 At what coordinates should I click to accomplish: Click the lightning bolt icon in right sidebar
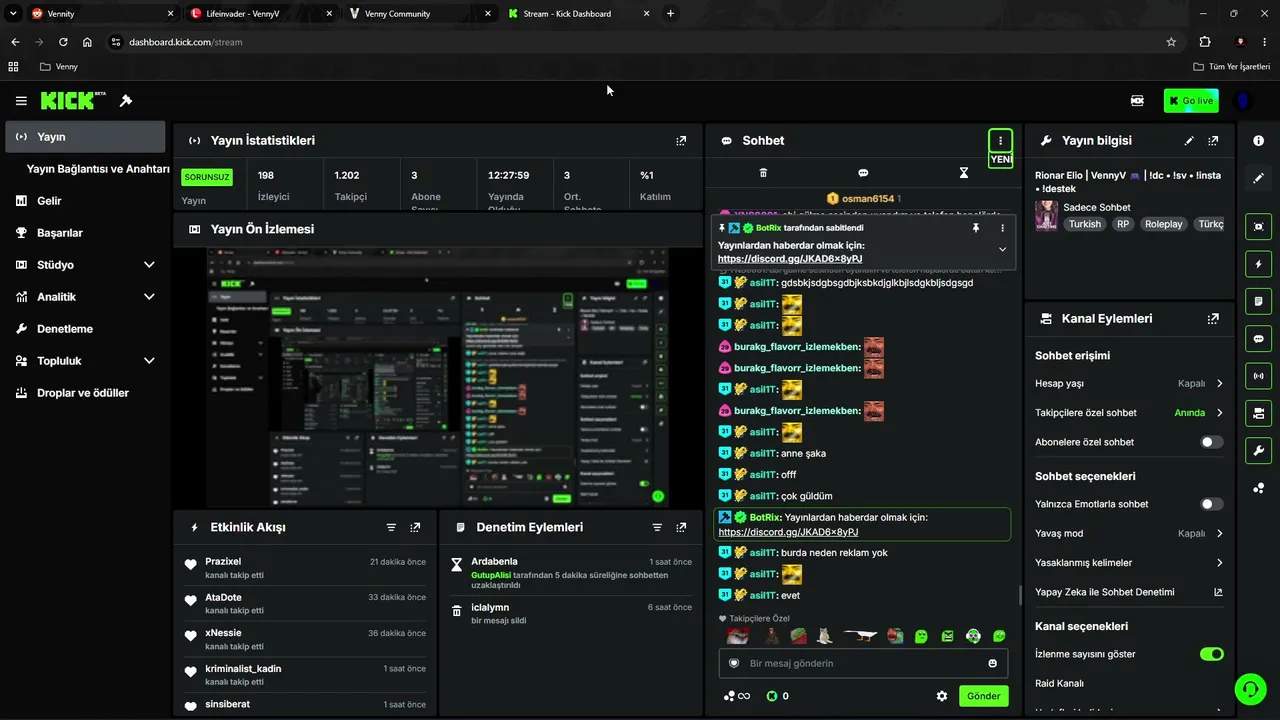1259,264
